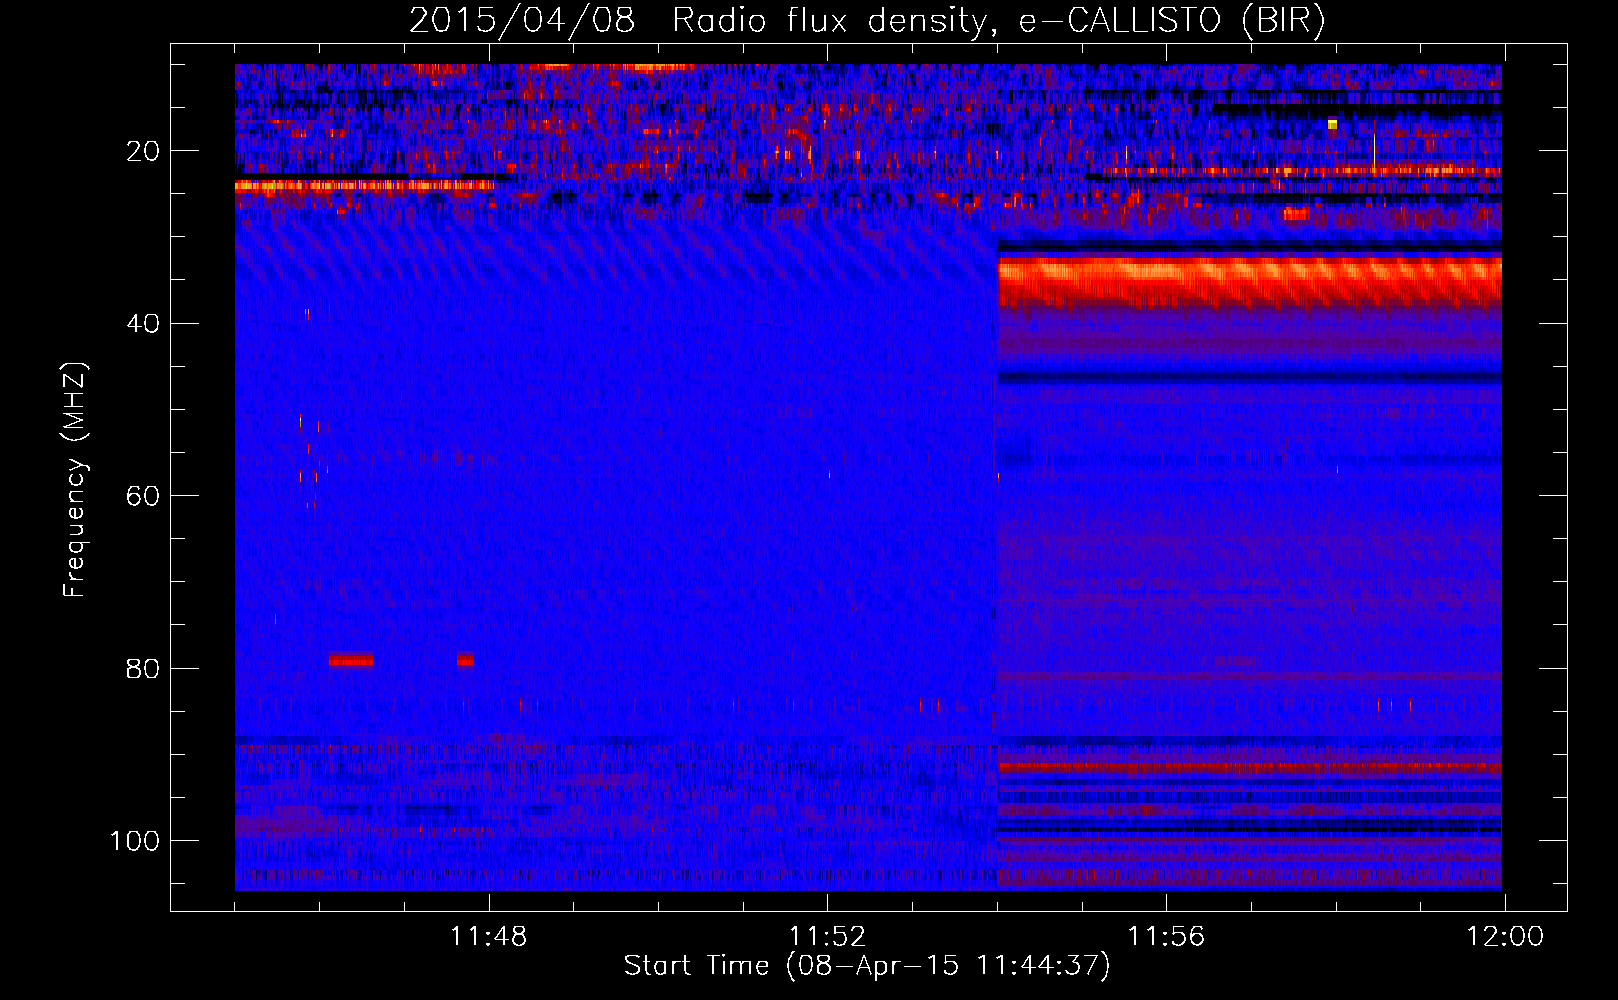The image size is (1618, 1000).
Task: Click the plot title '2015/04/08 Radio flux density, e-CALLISTO (BIR)'
Action: [x=867, y=20]
